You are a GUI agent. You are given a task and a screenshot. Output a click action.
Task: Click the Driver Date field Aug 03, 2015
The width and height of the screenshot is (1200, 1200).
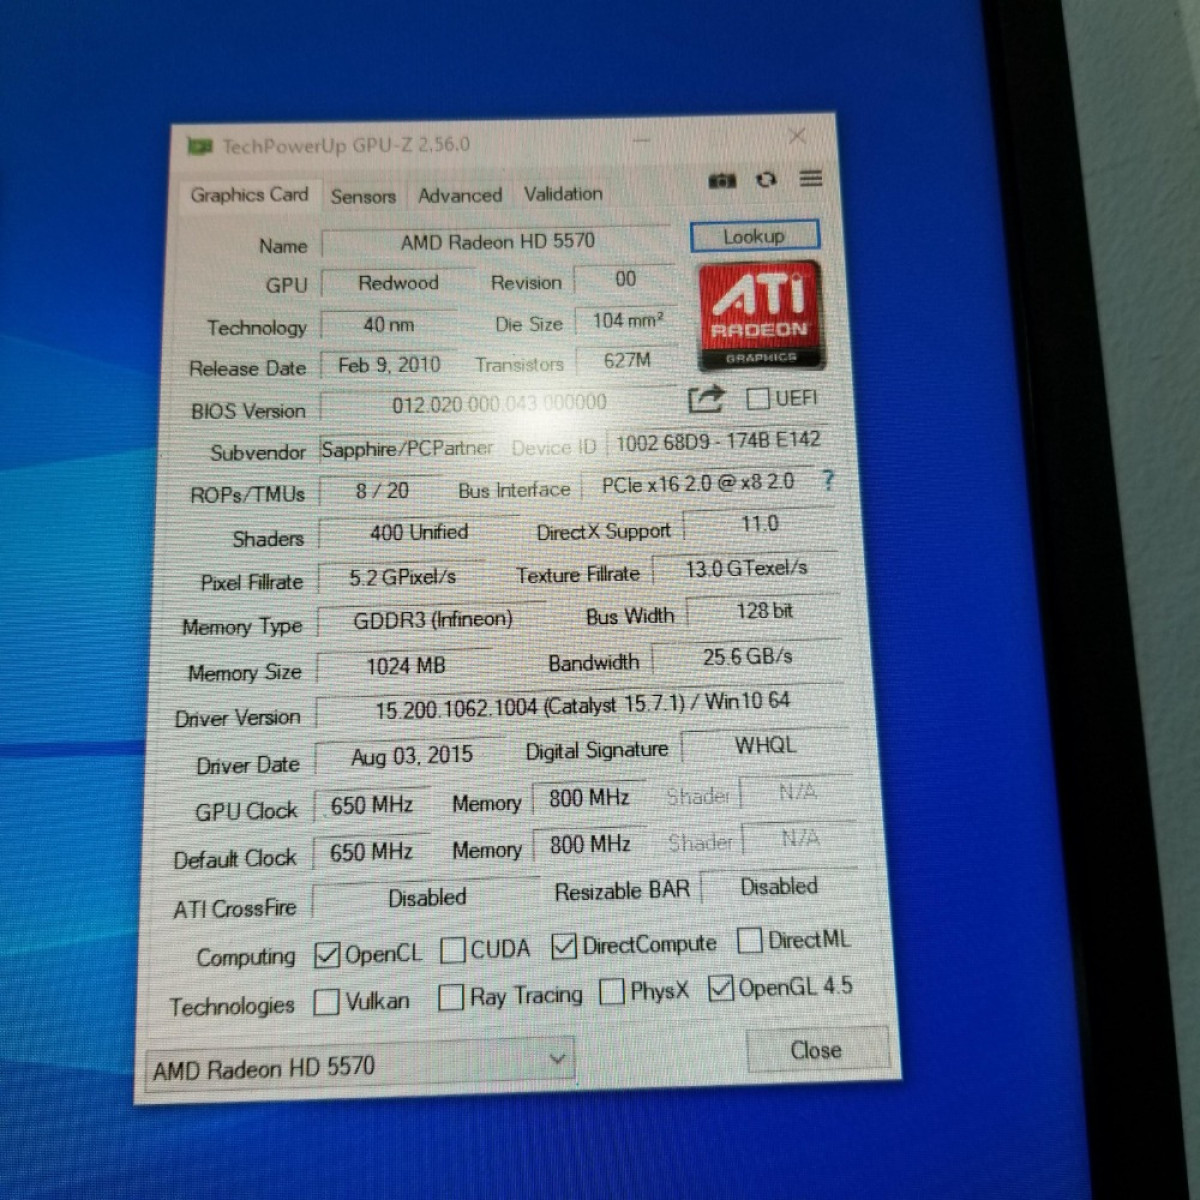coord(412,756)
